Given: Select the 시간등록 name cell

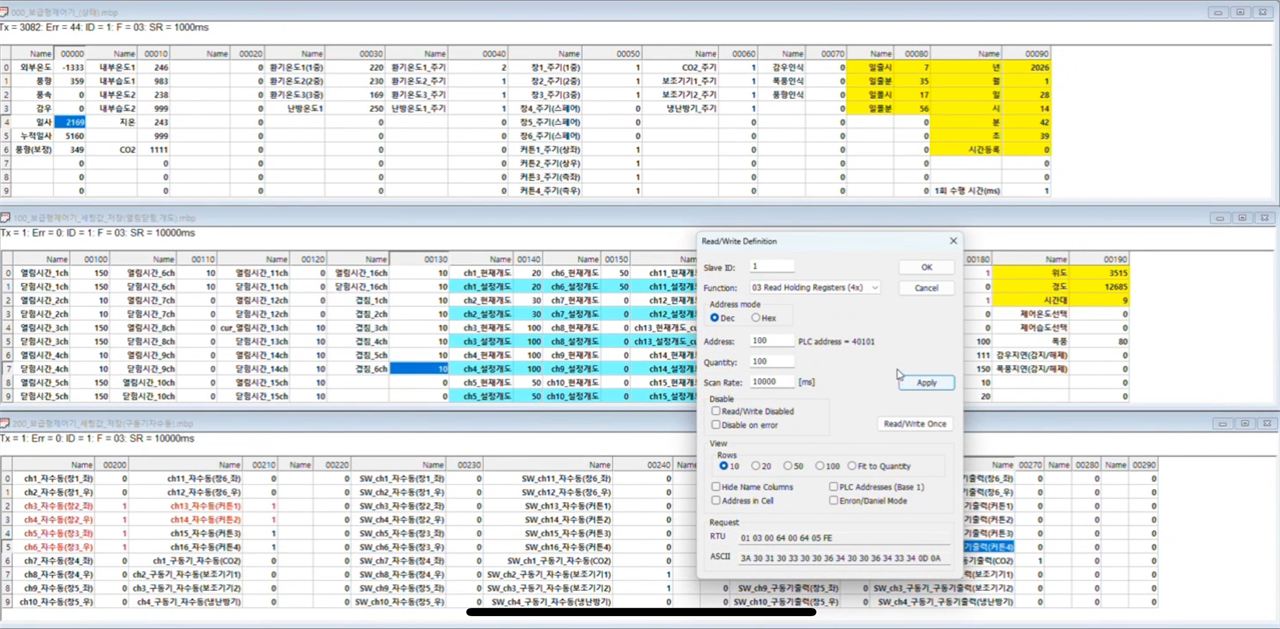Looking at the screenshot, I should point(966,149).
